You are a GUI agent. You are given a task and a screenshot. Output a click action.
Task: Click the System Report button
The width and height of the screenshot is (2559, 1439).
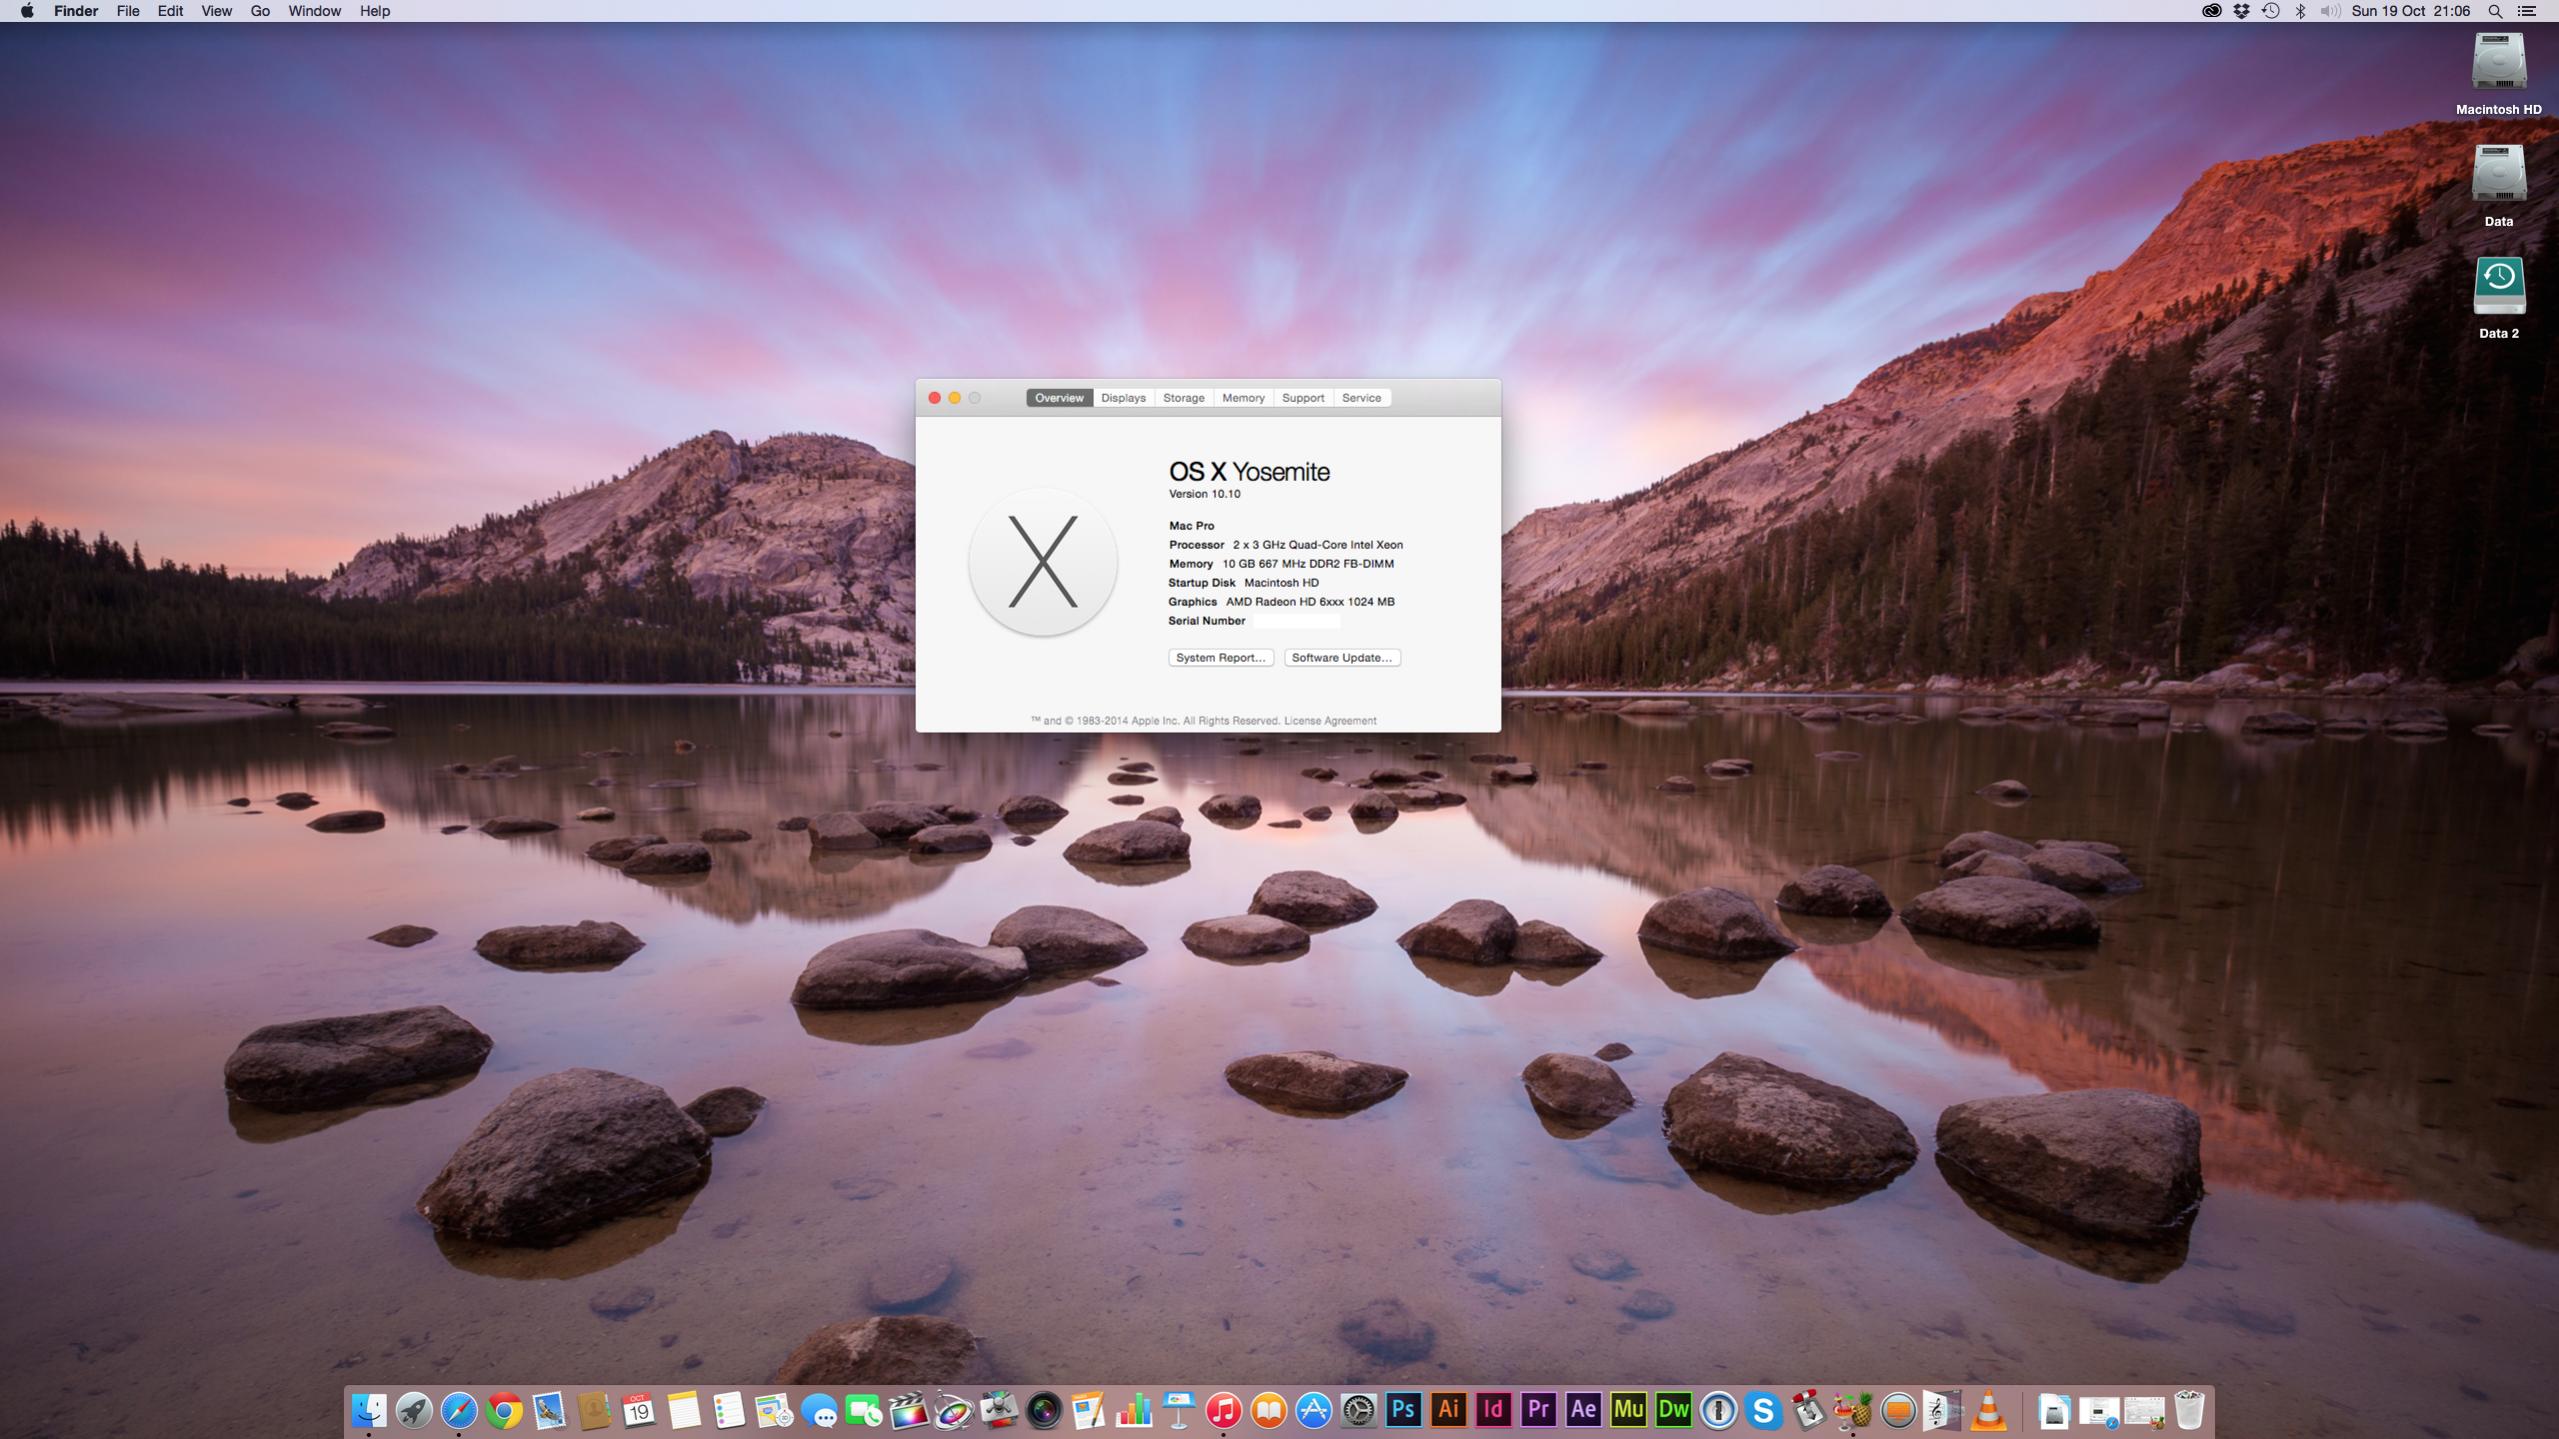pyautogui.click(x=1220, y=658)
